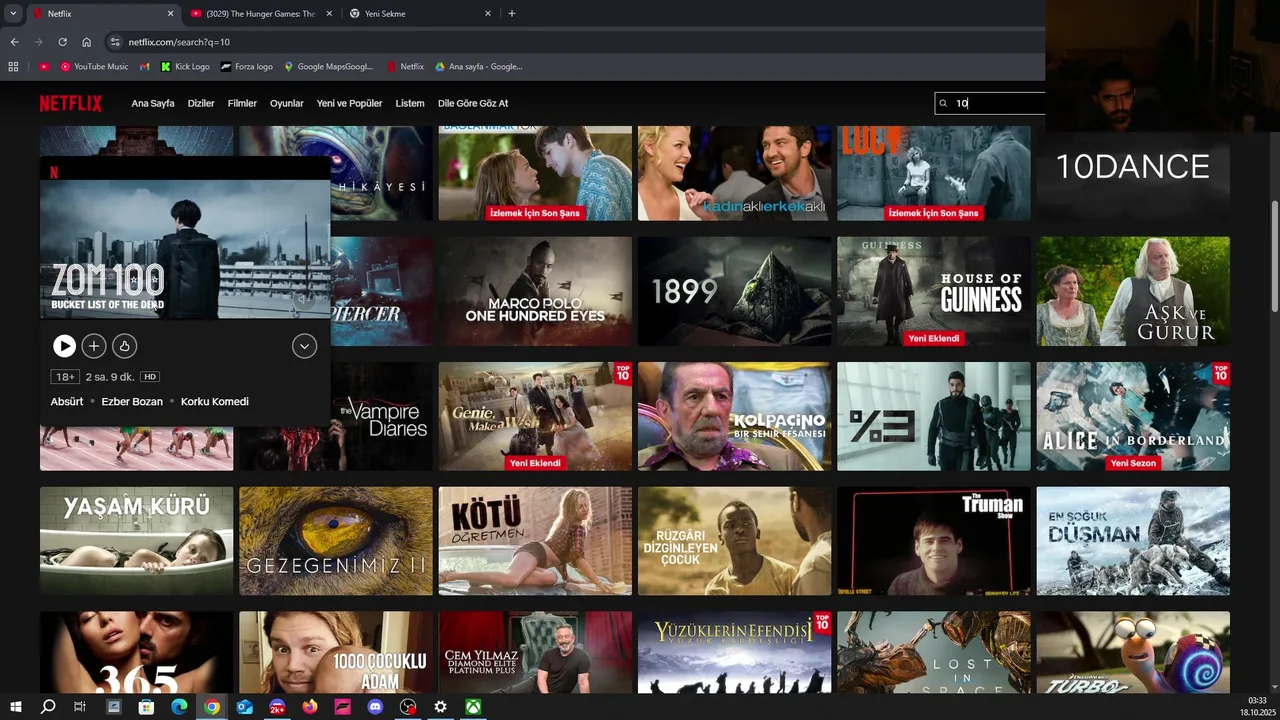Open the 10DANCE title card
This screenshot has height=720, width=1280.
1133,173
